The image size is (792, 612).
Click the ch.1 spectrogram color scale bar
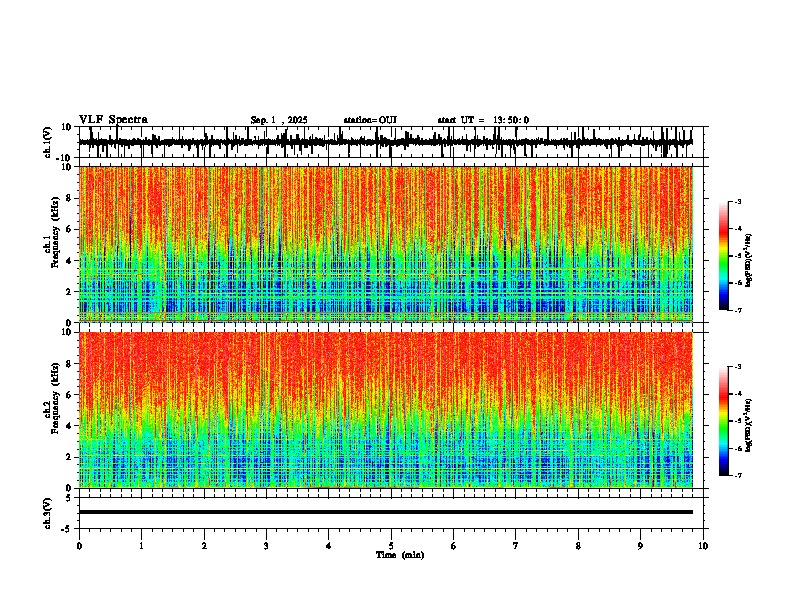click(x=723, y=256)
